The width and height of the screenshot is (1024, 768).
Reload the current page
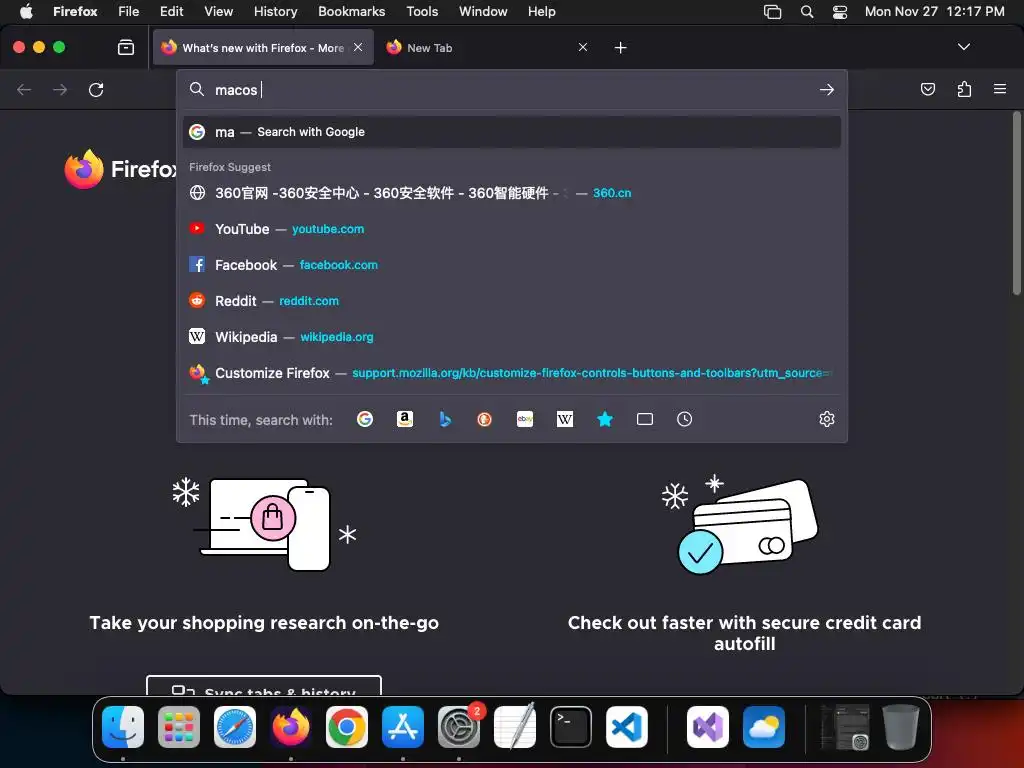96,89
